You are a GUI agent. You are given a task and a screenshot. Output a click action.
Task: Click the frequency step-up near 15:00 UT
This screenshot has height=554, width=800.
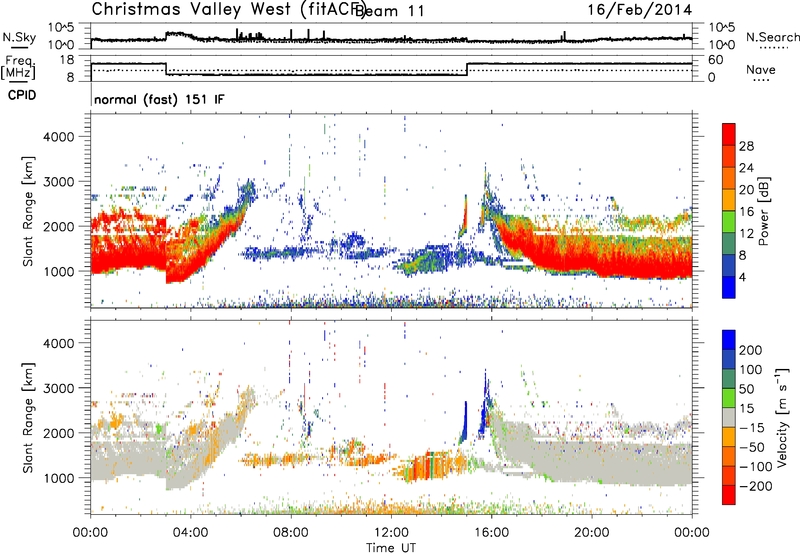467,69
